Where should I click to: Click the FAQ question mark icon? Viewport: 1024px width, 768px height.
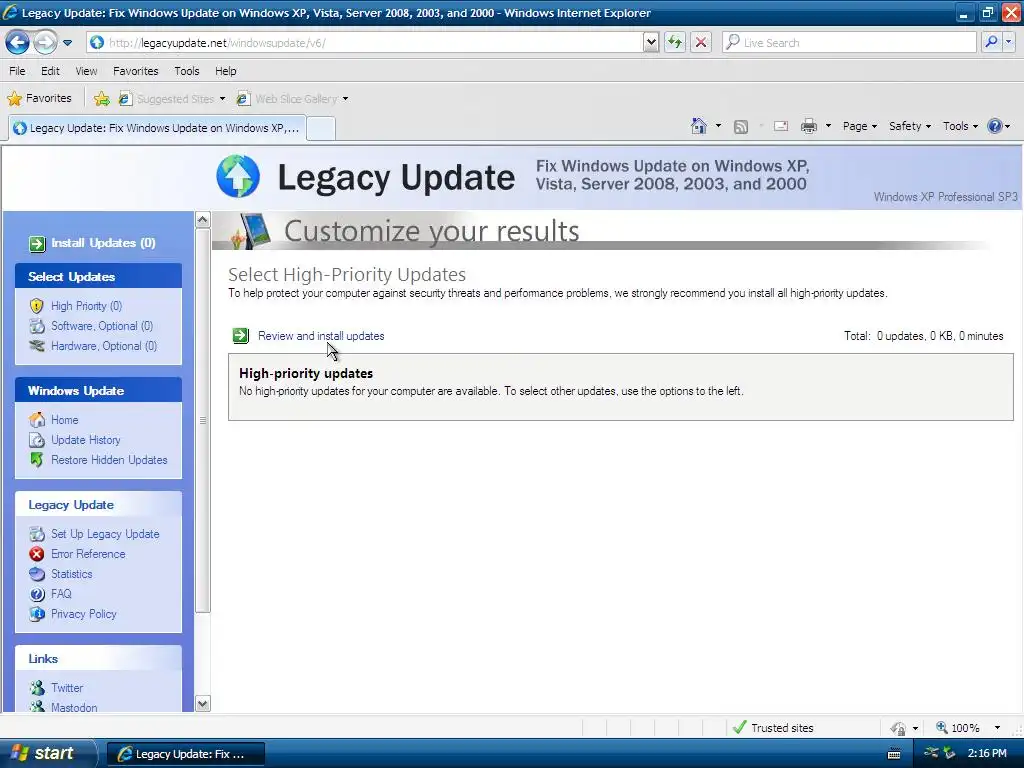pyautogui.click(x=37, y=594)
